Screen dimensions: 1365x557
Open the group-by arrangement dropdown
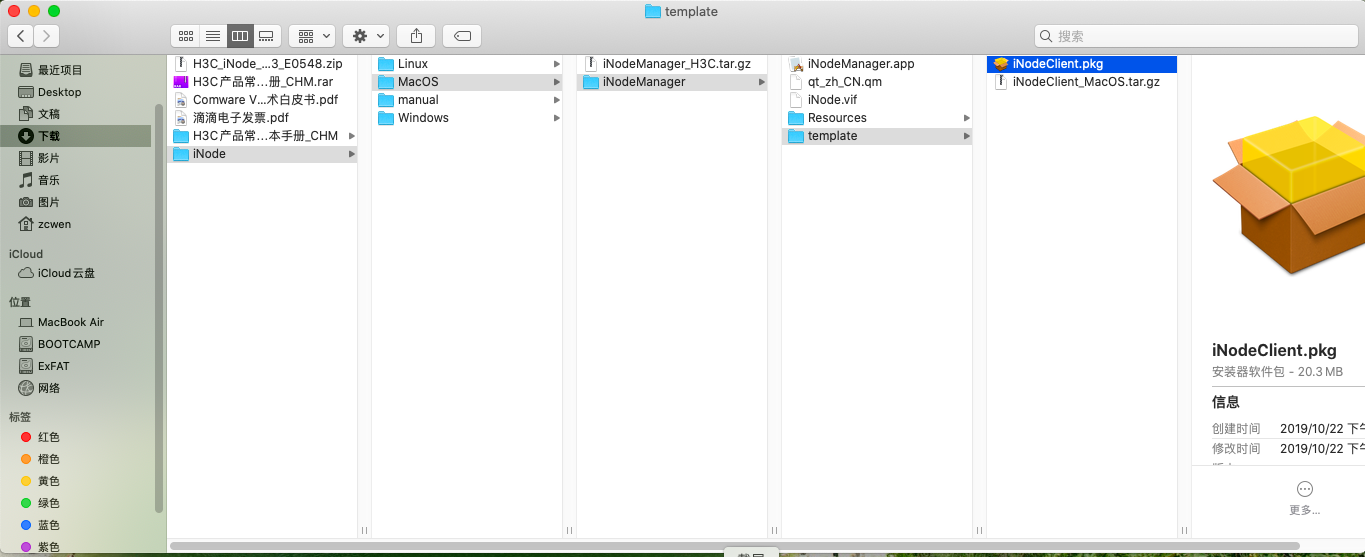(312, 36)
